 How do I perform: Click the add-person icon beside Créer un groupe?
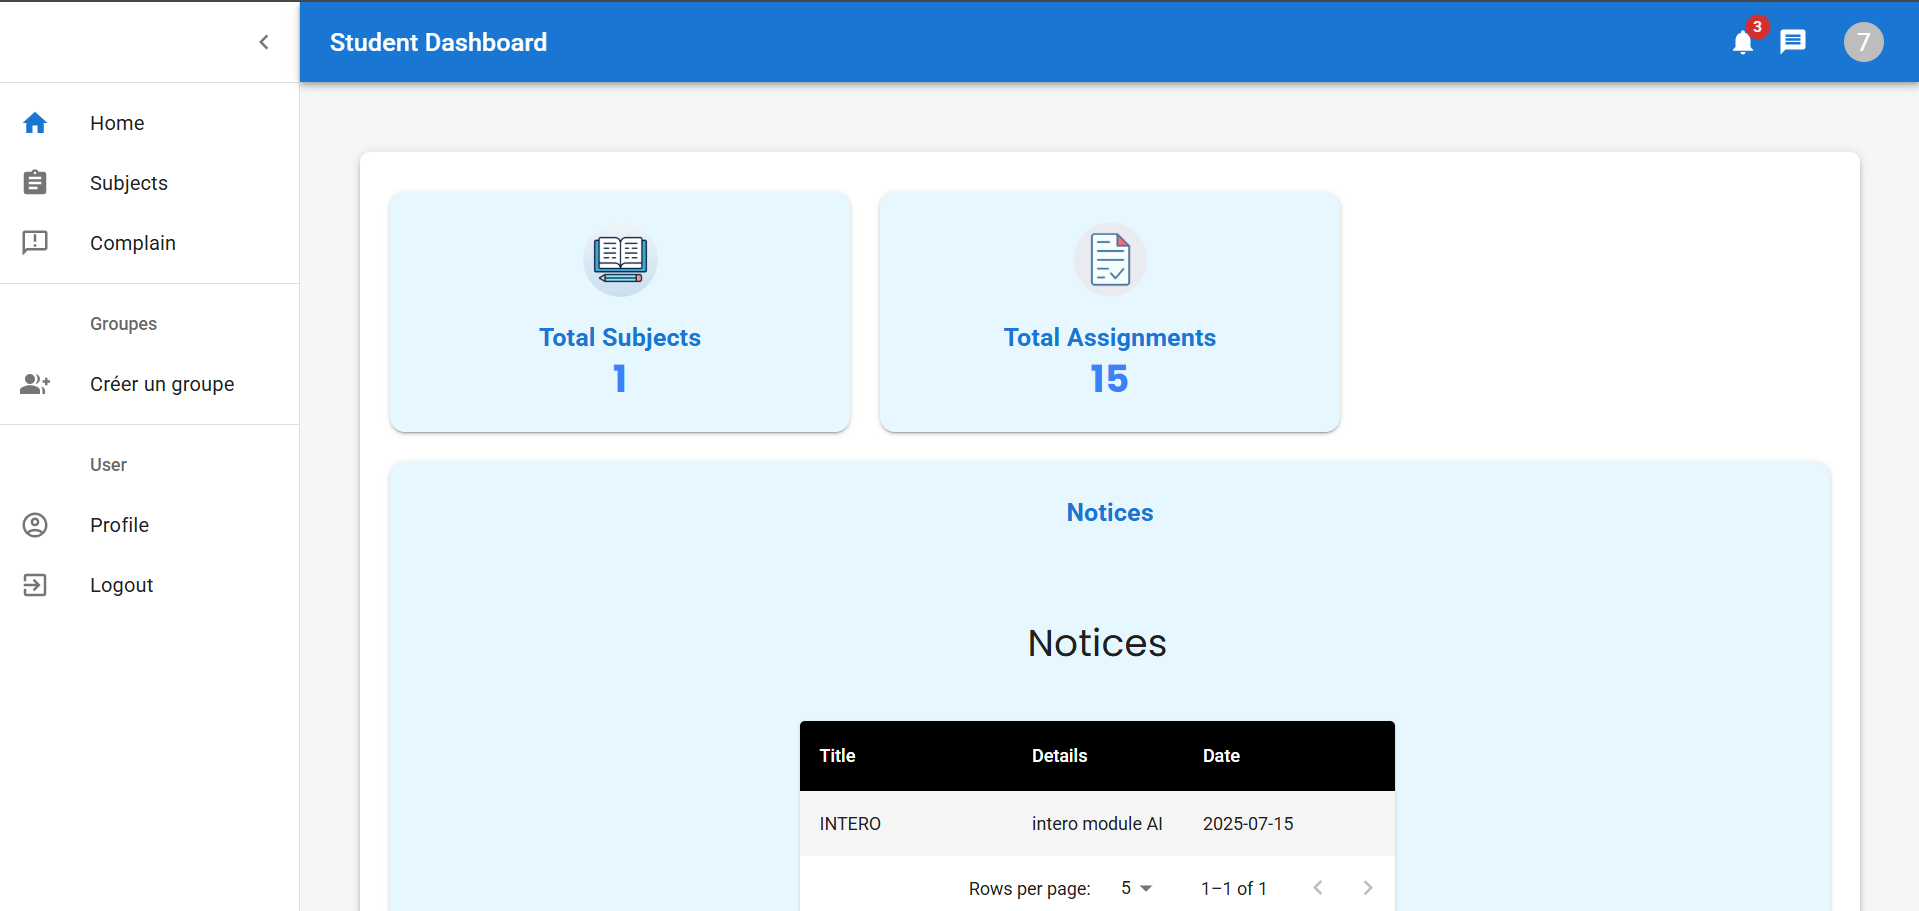click(x=35, y=384)
